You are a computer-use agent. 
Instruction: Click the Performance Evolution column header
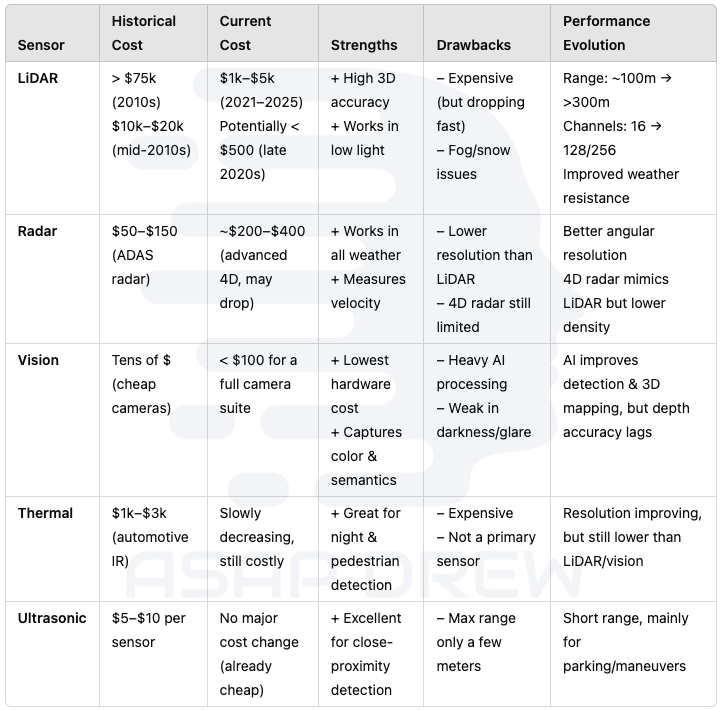(606, 33)
